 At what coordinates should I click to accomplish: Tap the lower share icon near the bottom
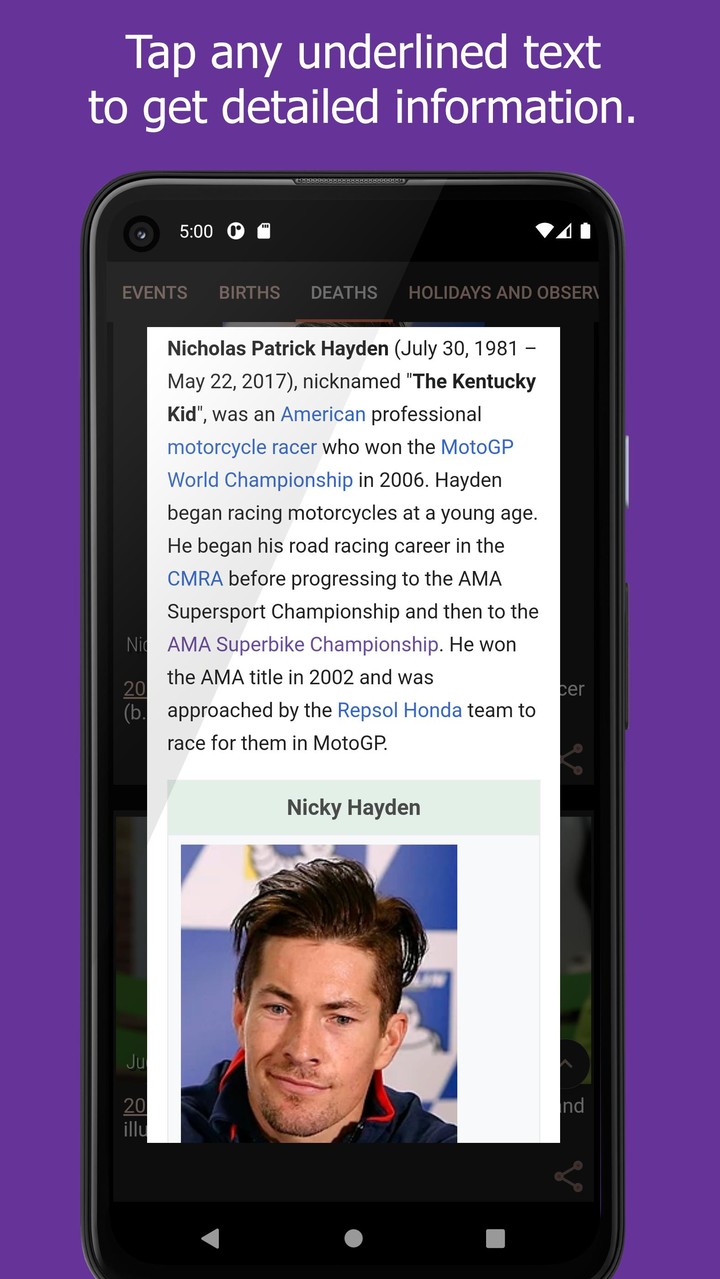click(x=568, y=1176)
